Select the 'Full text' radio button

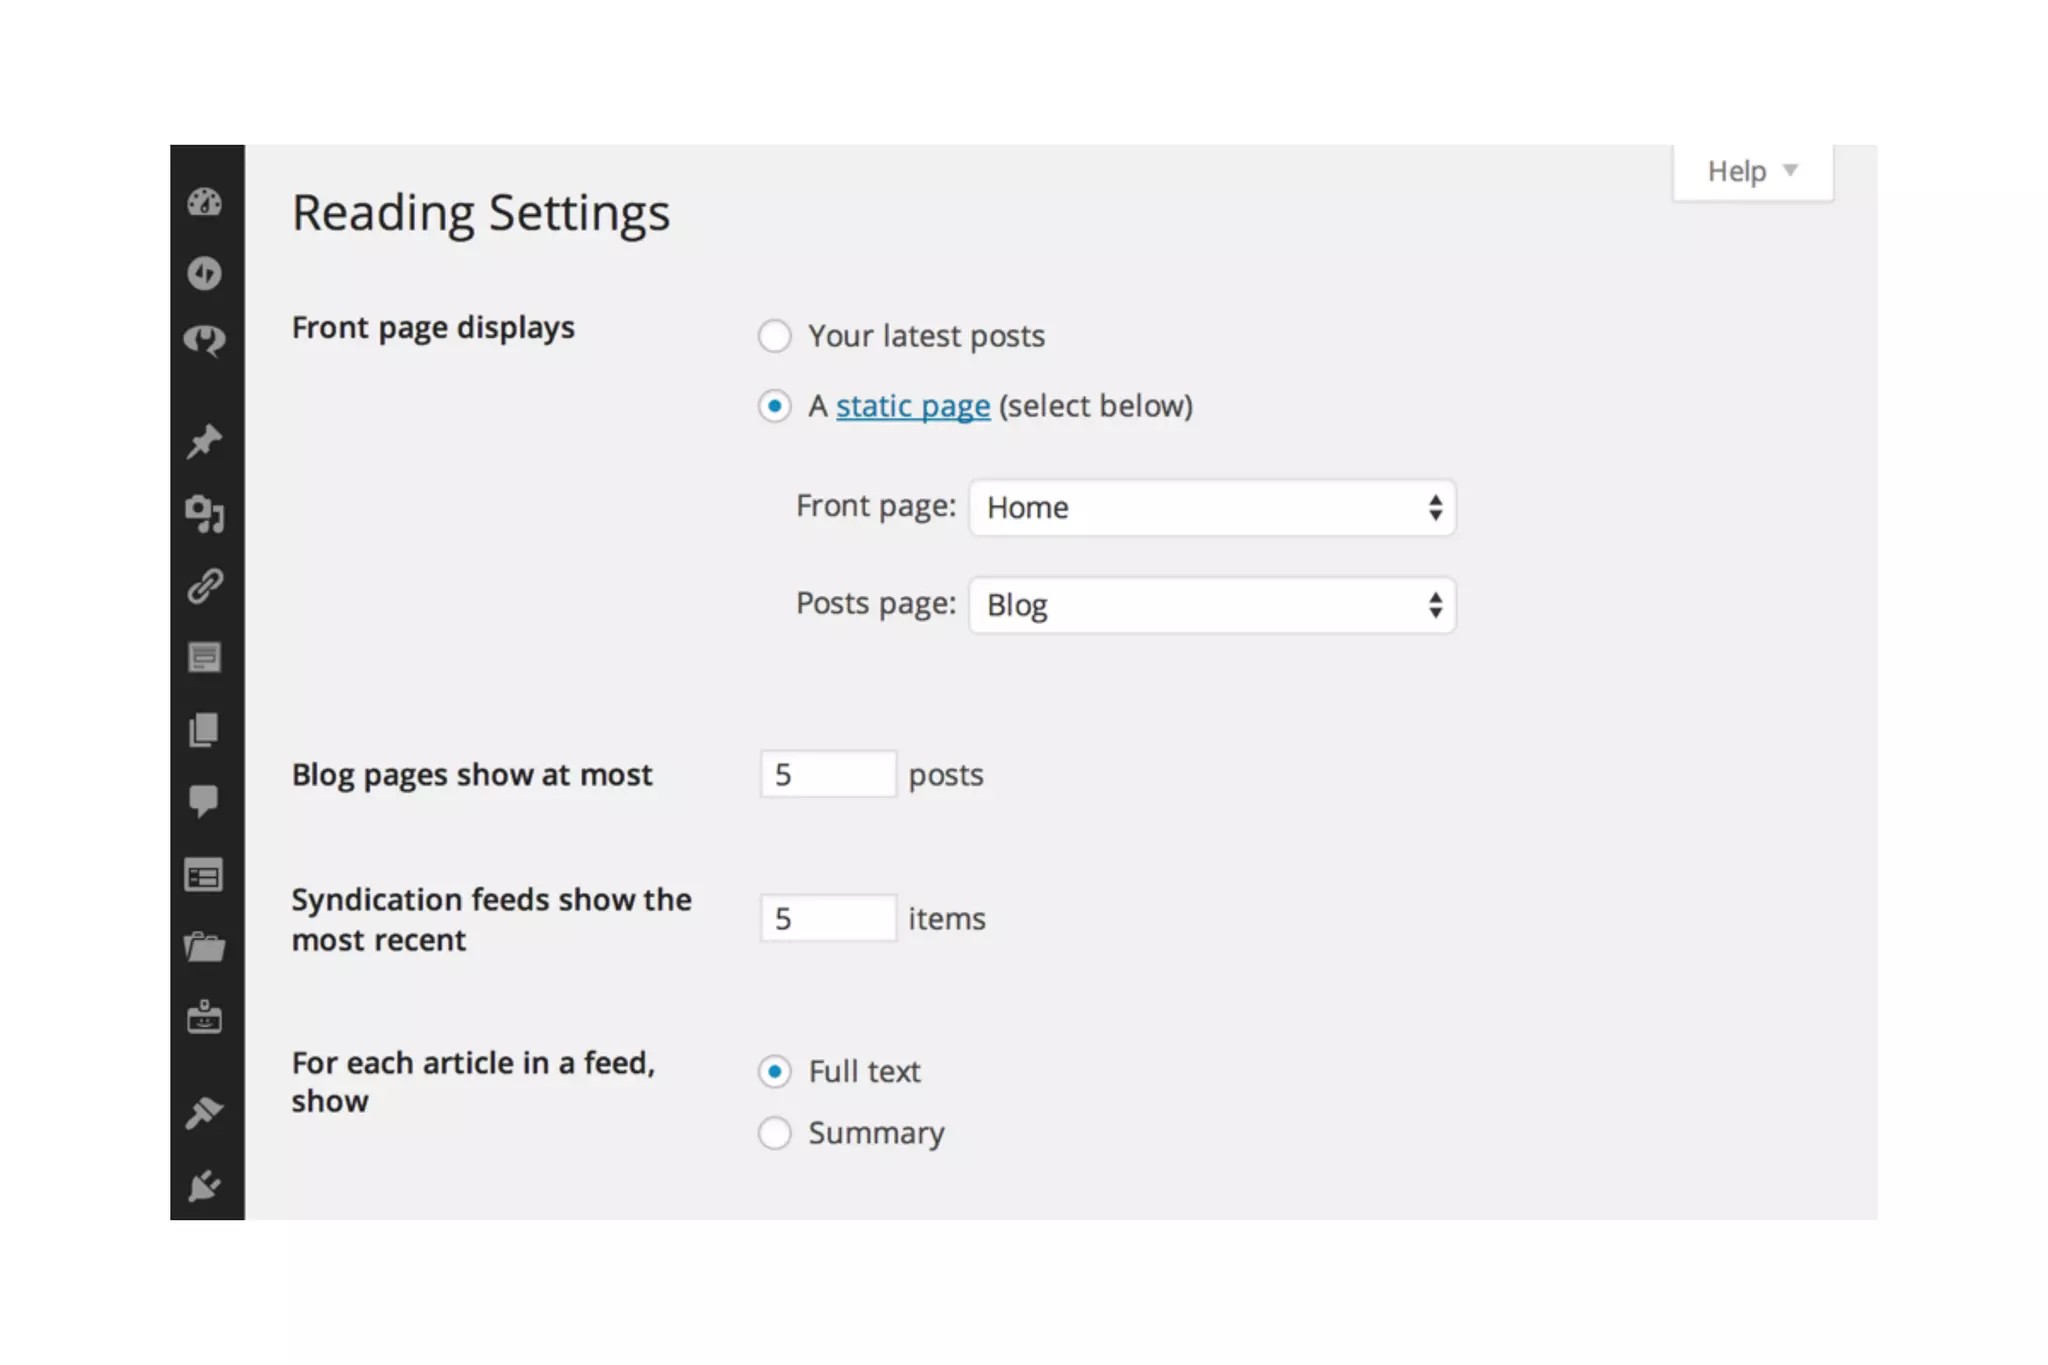[x=774, y=1072]
